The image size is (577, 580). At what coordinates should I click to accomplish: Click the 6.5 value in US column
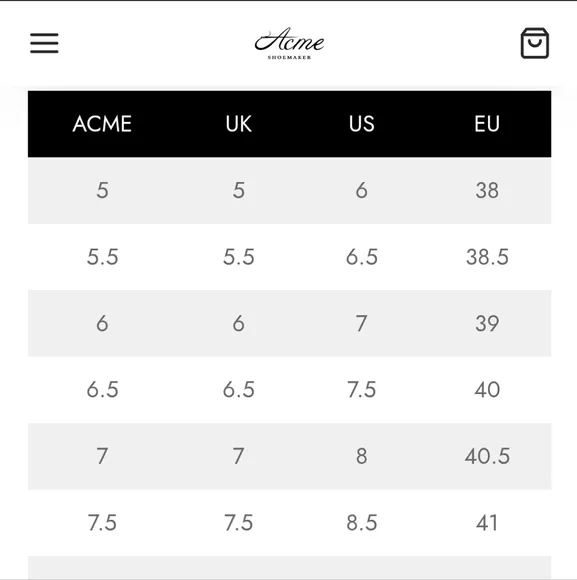(361, 257)
